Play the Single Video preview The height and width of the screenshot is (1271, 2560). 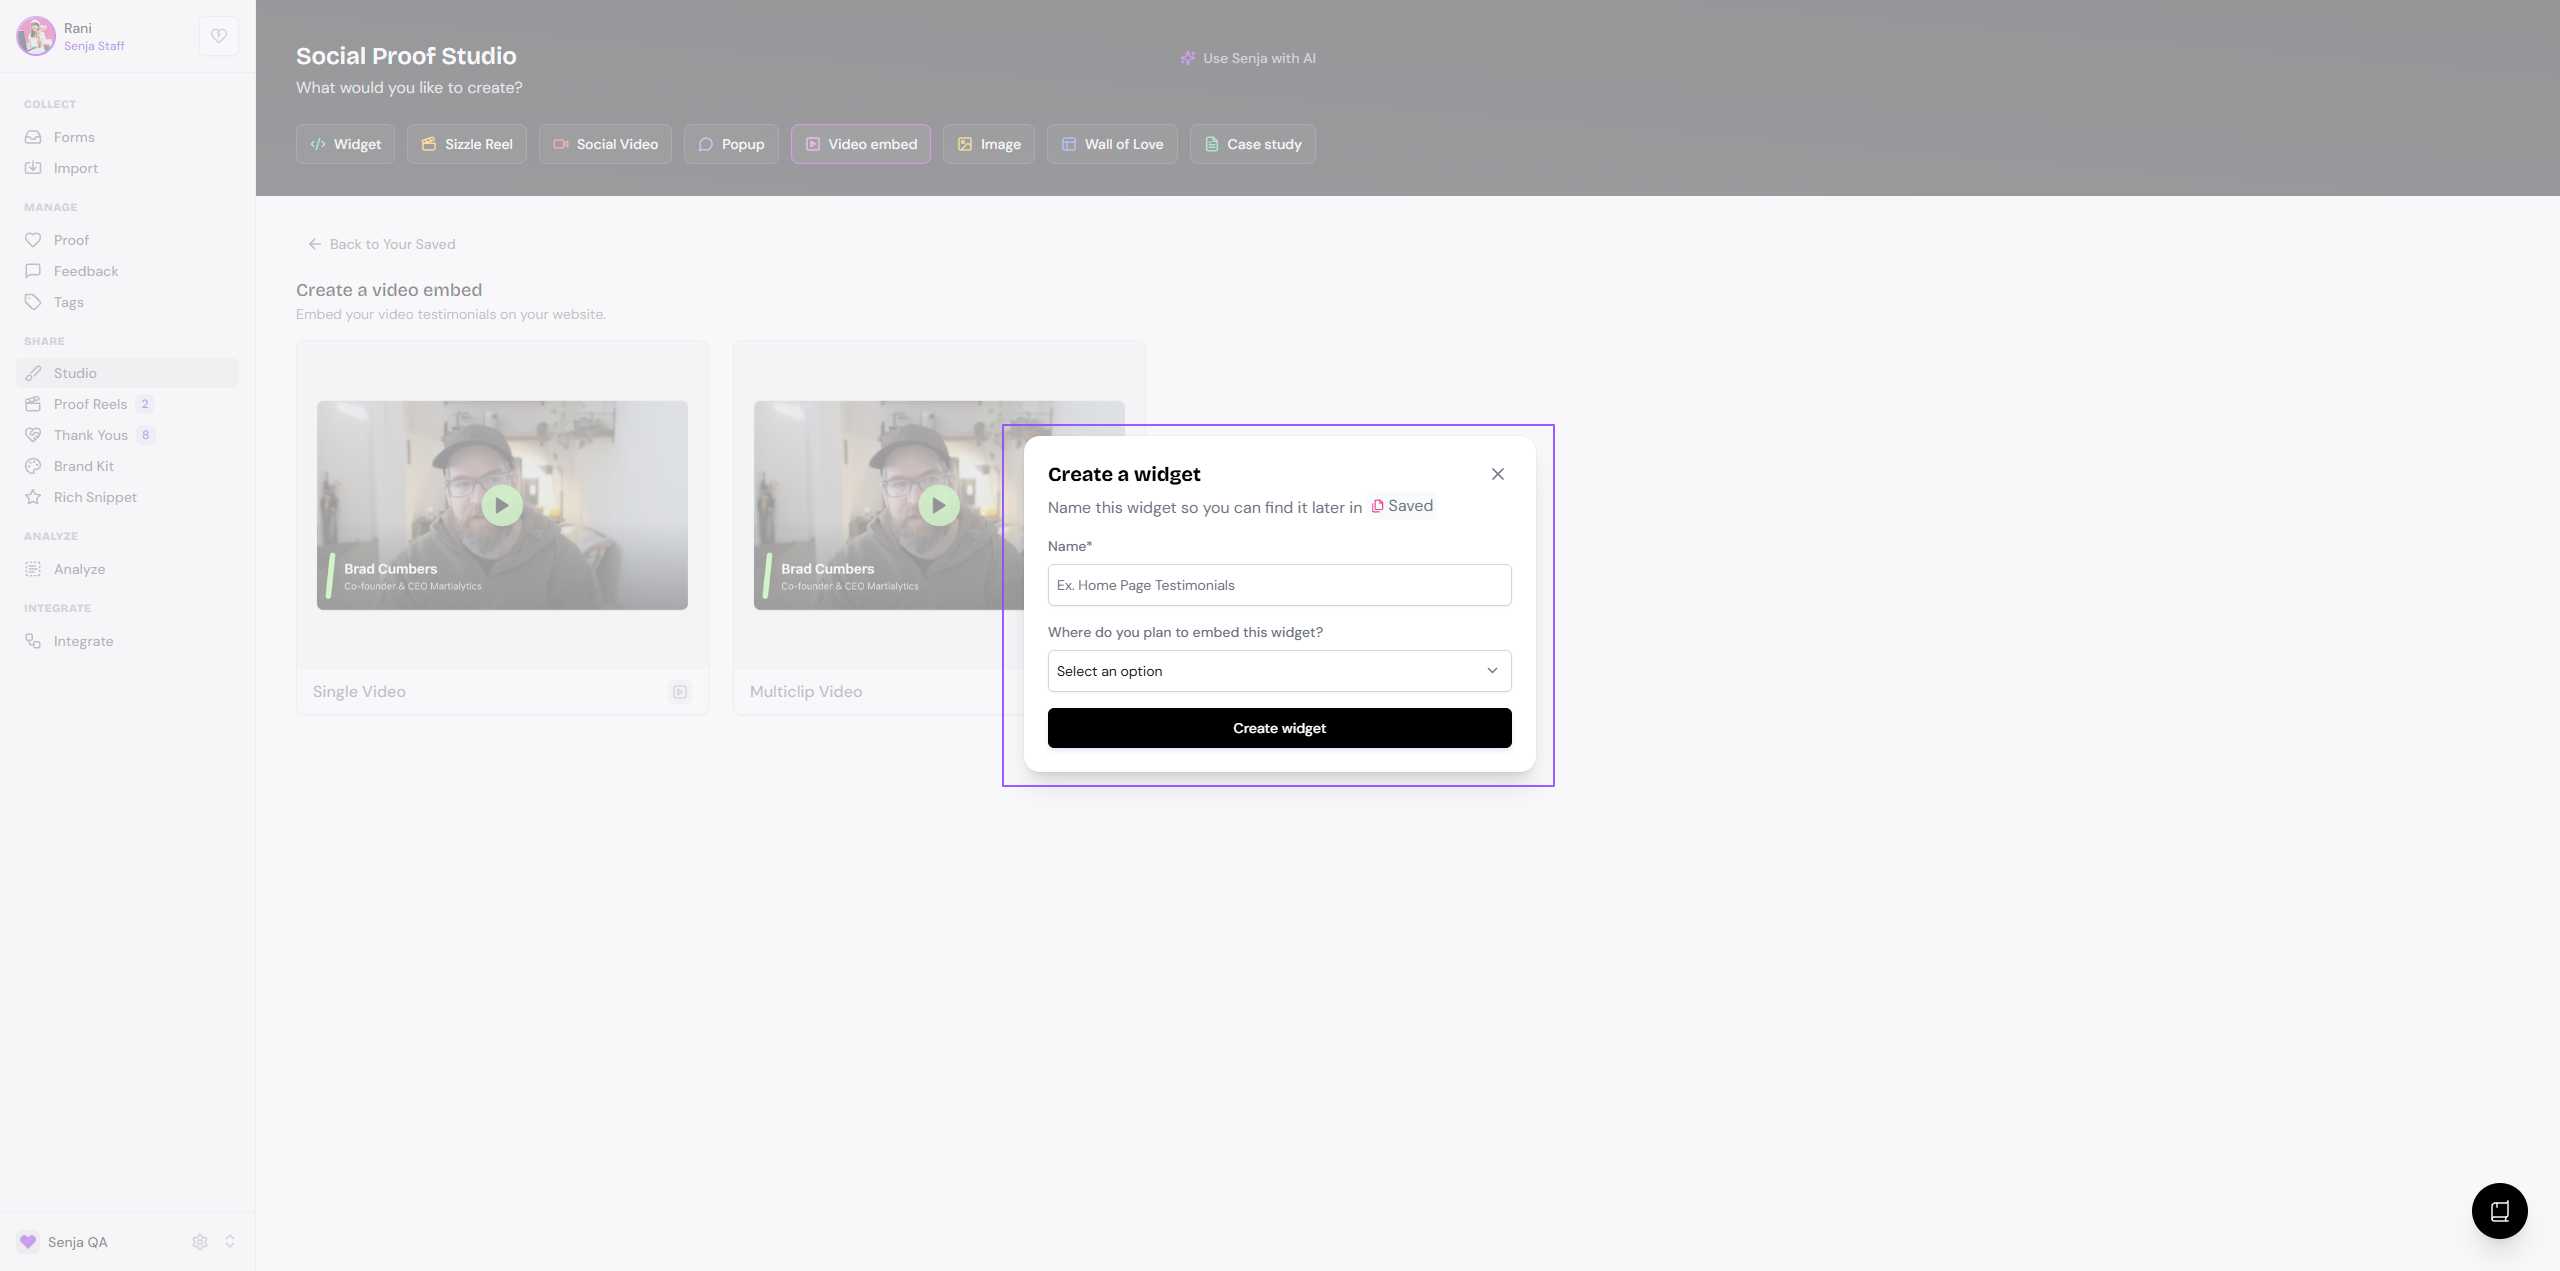coord(502,505)
